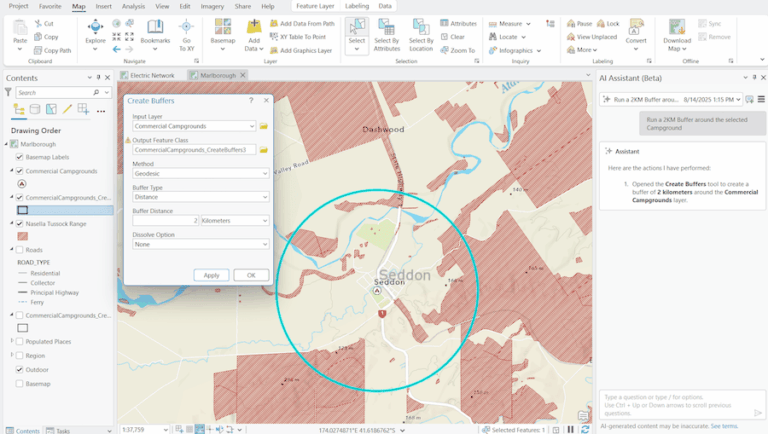The image size is (768, 434).
Task: Open the Method dropdown showing Geodesic
Action: click(x=265, y=173)
